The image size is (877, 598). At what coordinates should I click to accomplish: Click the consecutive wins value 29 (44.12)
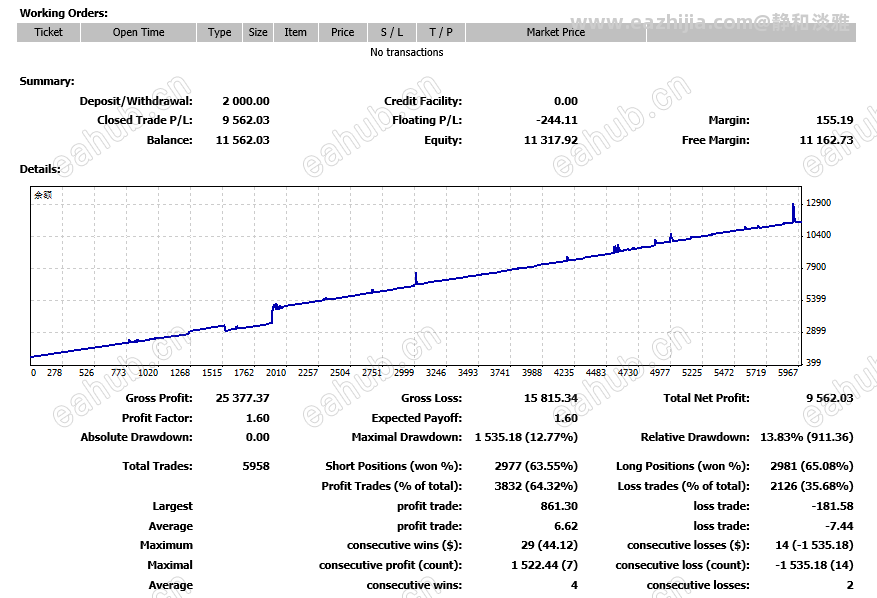pyautogui.click(x=549, y=545)
